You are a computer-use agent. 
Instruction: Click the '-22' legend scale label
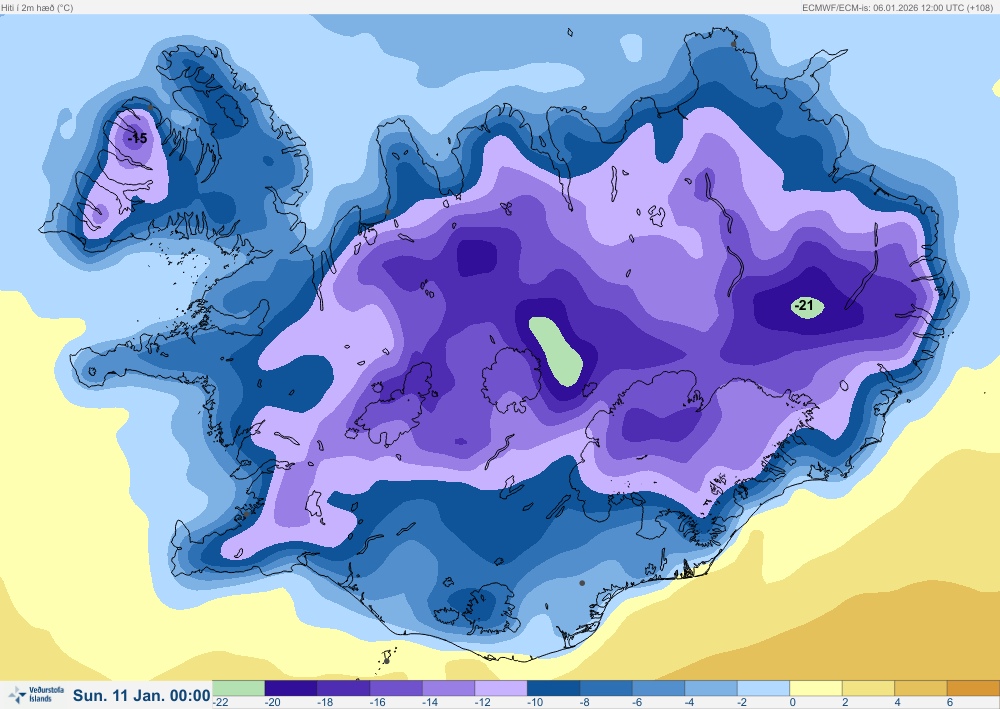221,703
